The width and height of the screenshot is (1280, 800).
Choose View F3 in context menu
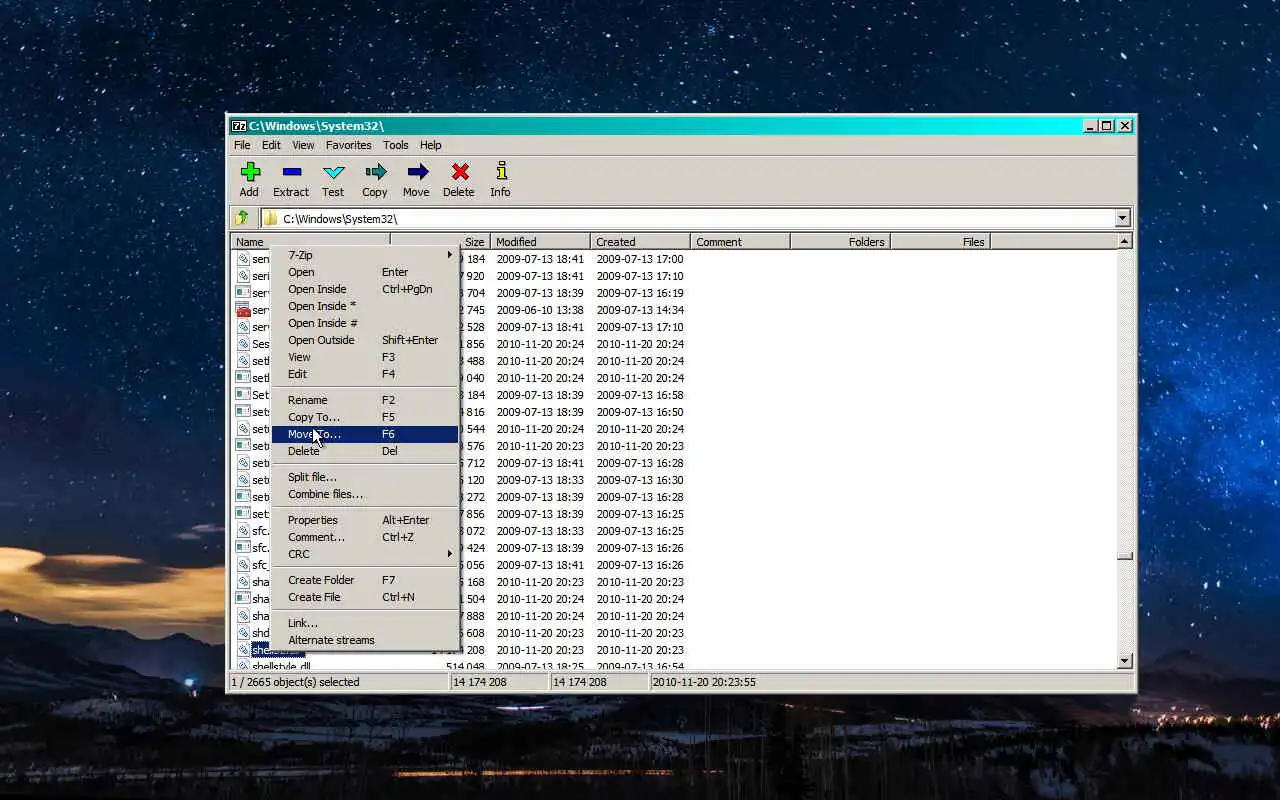pos(365,357)
